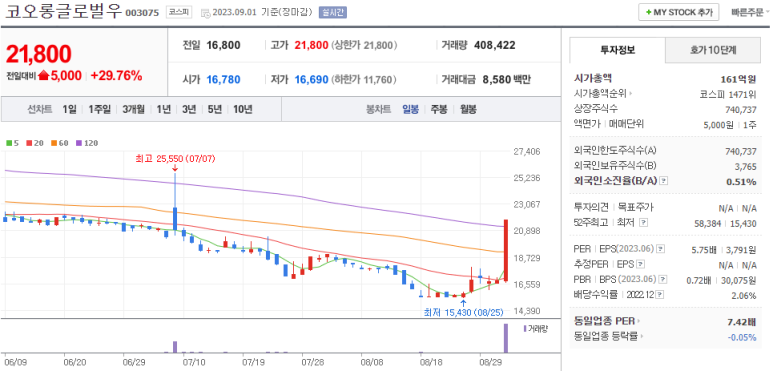Click the 봉차트 label
Viewport: 773px width, 371px height.
(379, 109)
